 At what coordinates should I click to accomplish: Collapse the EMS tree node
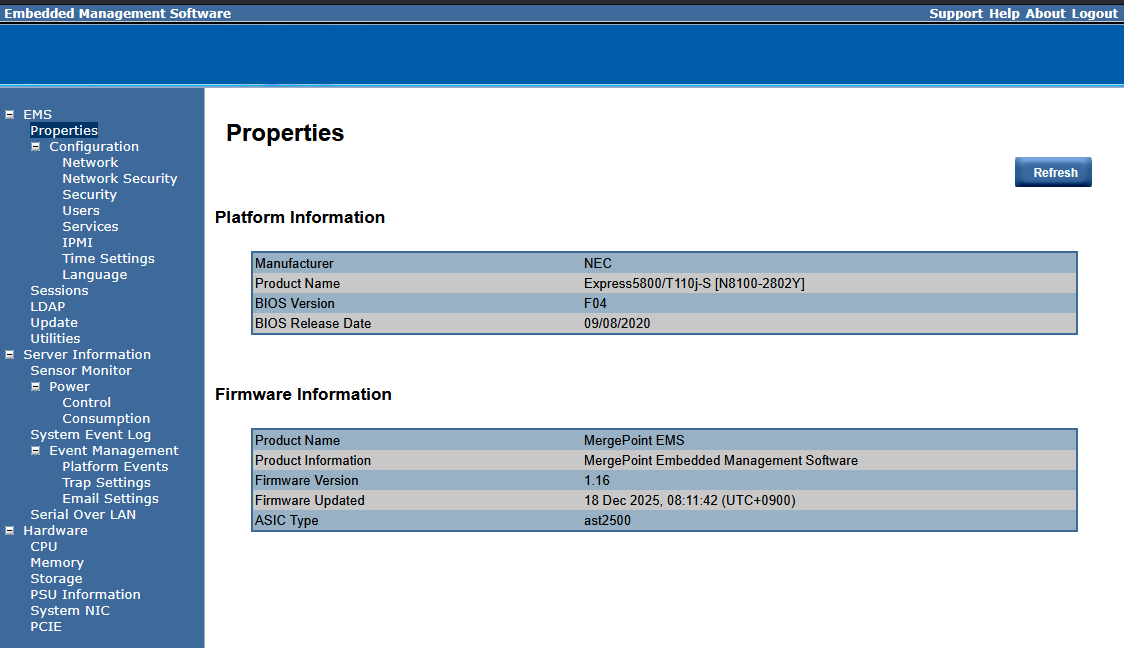point(10,115)
